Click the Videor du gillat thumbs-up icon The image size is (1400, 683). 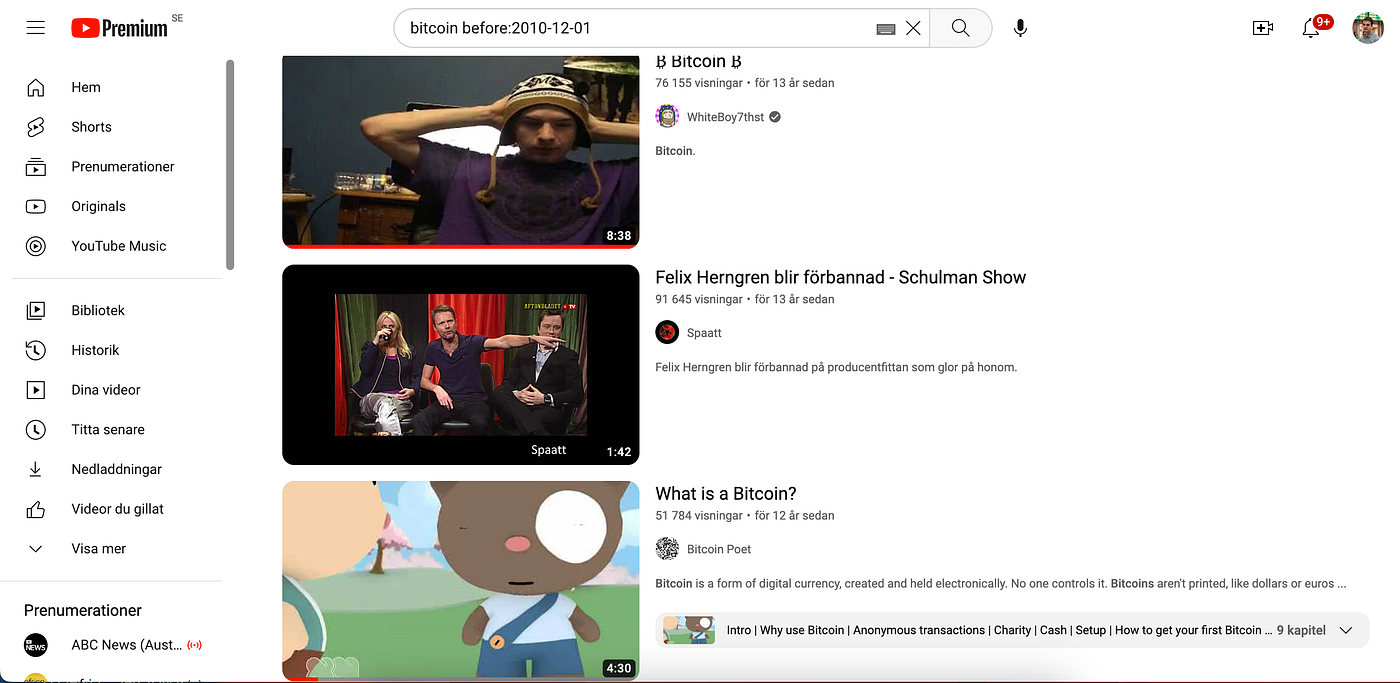click(x=36, y=509)
